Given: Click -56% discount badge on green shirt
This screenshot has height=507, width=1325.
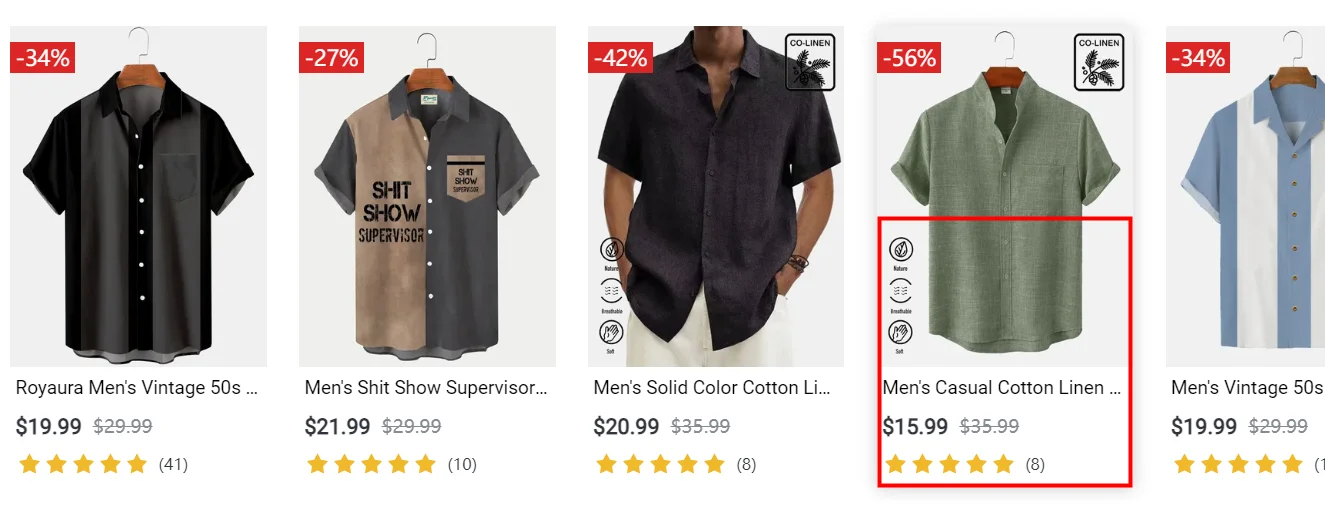Looking at the screenshot, I should point(909,58).
